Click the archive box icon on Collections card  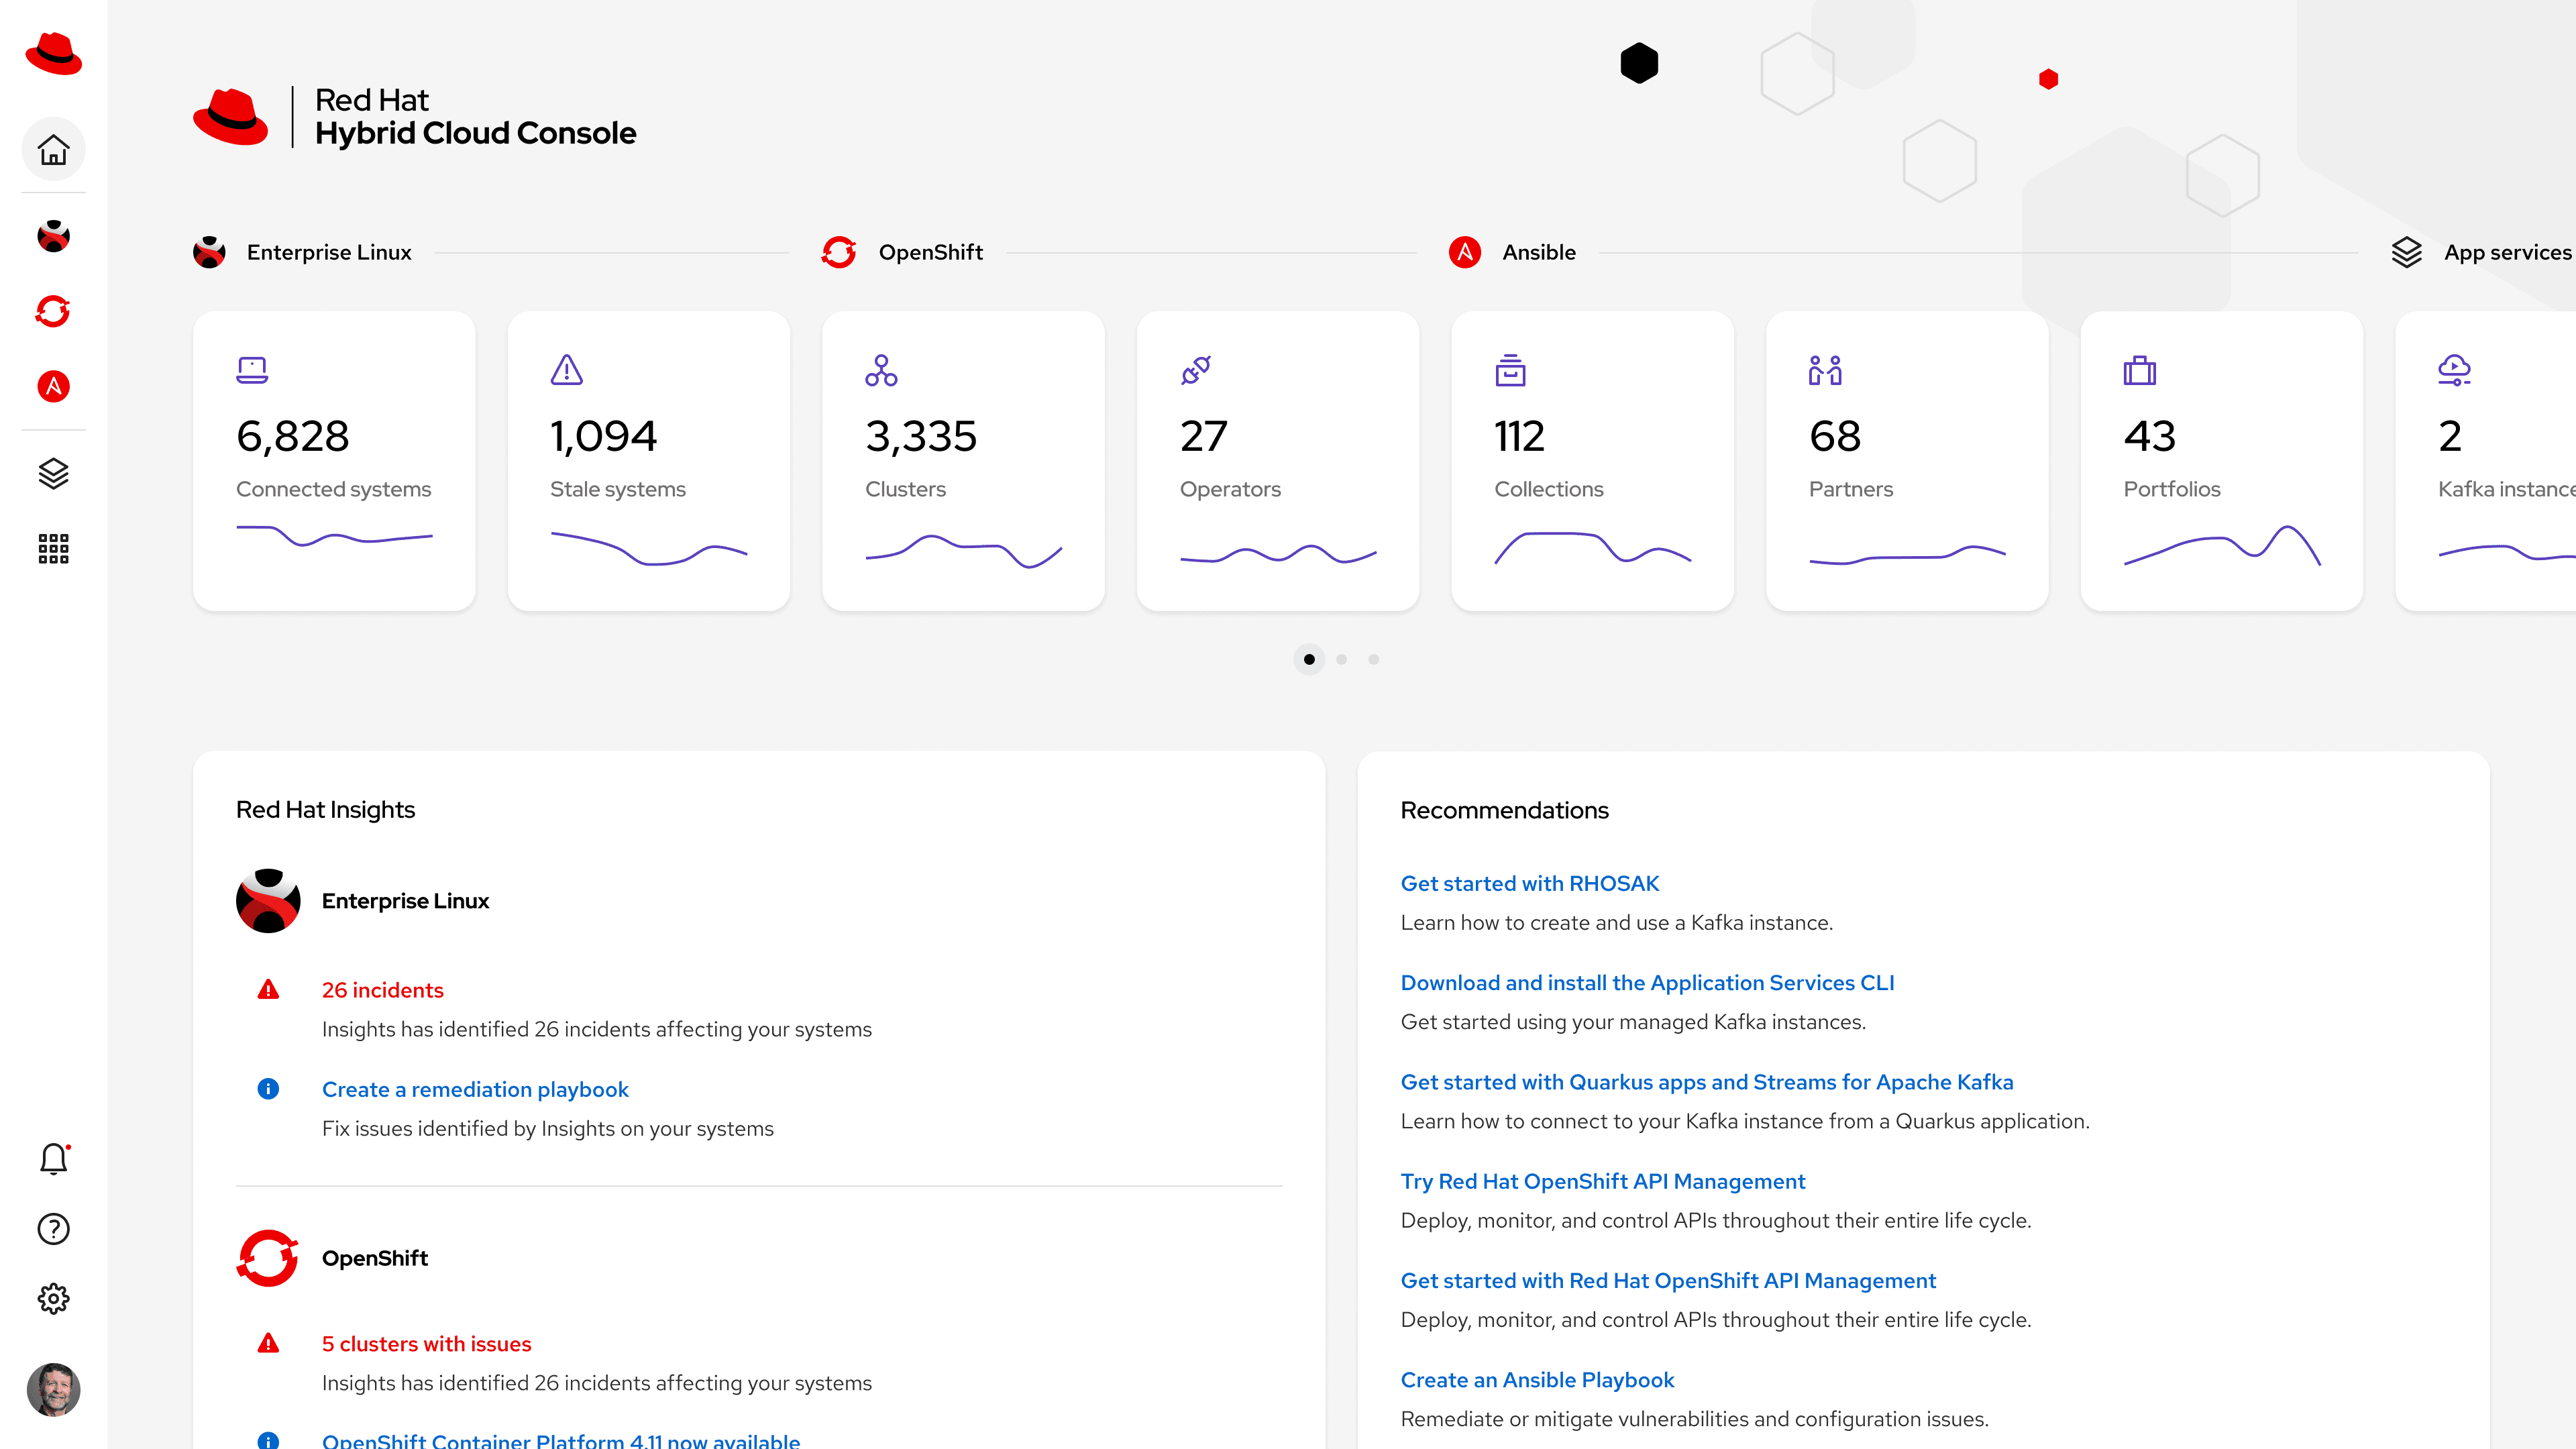coord(1510,370)
